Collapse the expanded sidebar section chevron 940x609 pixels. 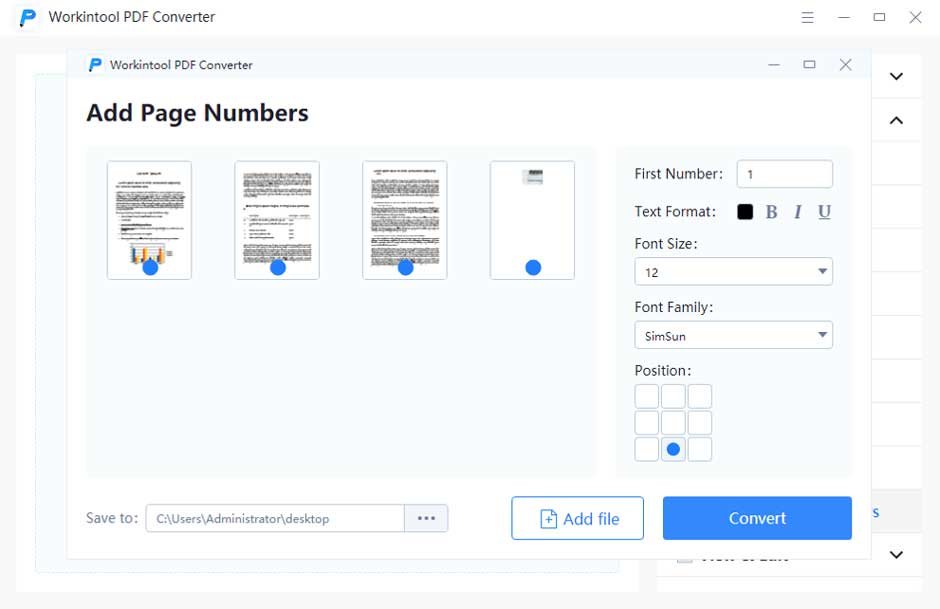[x=896, y=120]
